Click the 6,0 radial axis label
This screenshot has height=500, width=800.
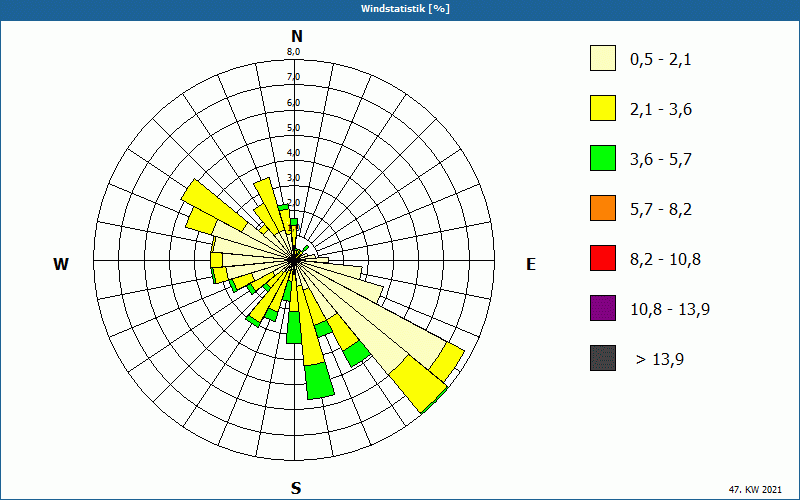pyautogui.click(x=293, y=103)
